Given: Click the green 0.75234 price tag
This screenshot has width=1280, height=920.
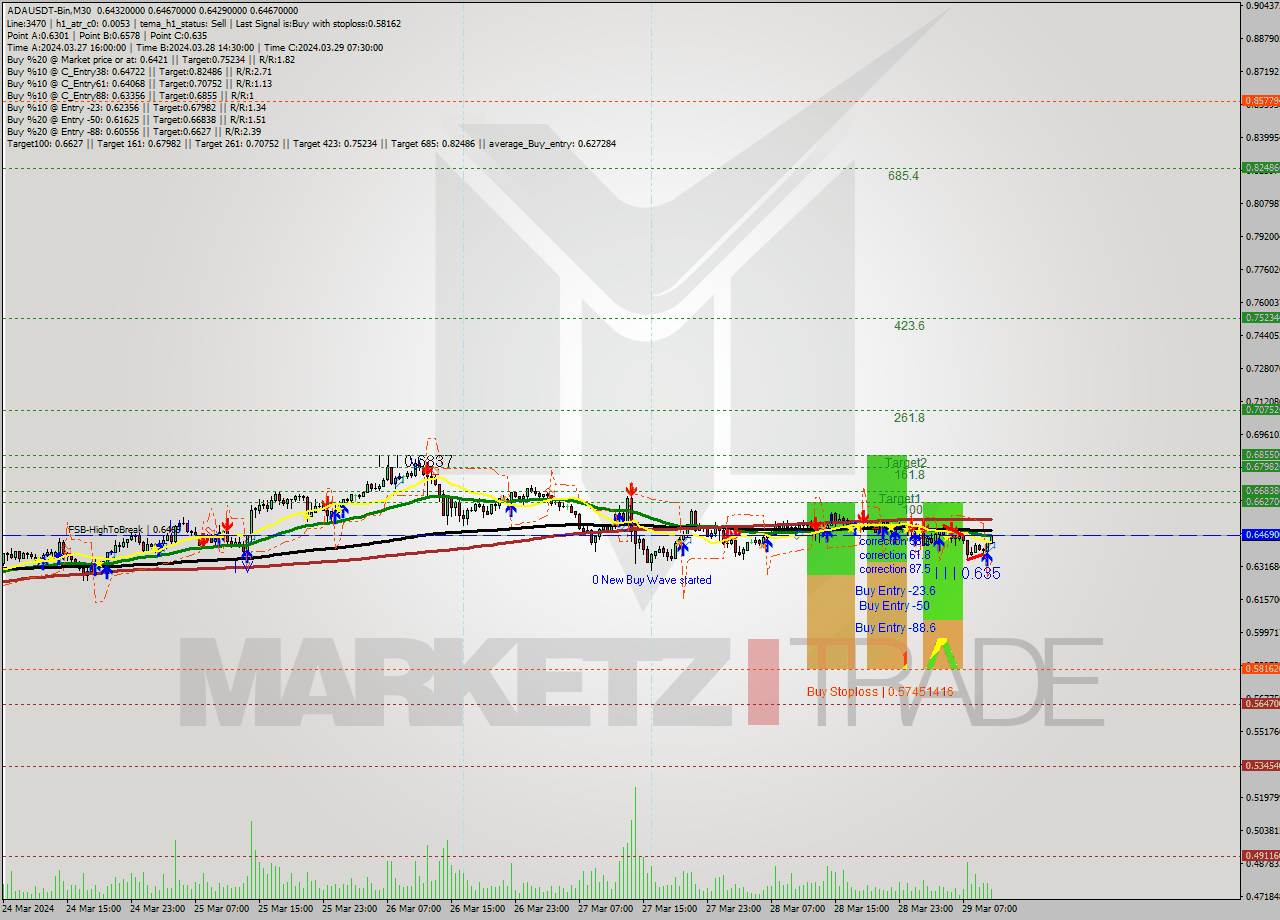Looking at the screenshot, I should tap(1261, 317).
